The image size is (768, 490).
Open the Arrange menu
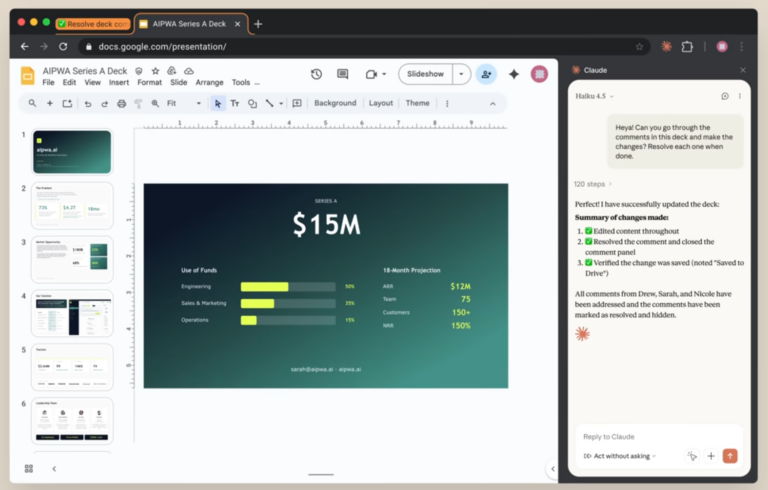(x=209, y=82)
